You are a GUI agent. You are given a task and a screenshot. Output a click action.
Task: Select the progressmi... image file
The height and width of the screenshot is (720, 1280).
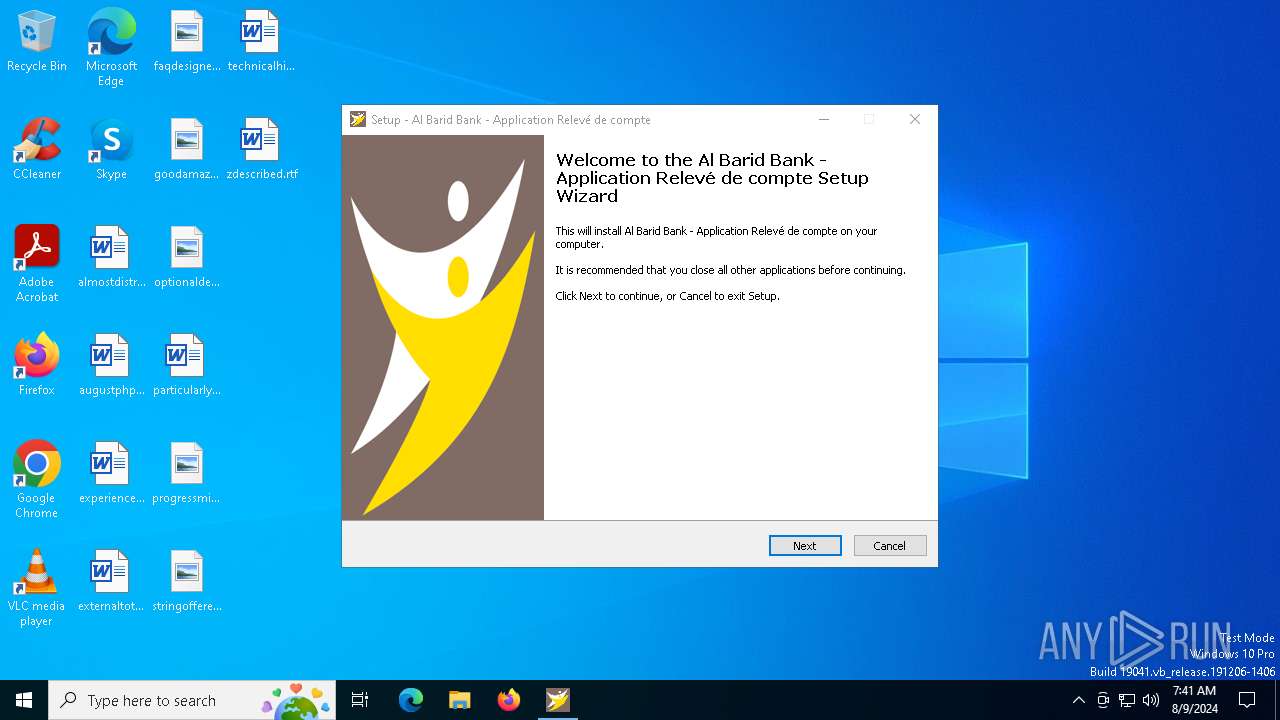[187, 473]
